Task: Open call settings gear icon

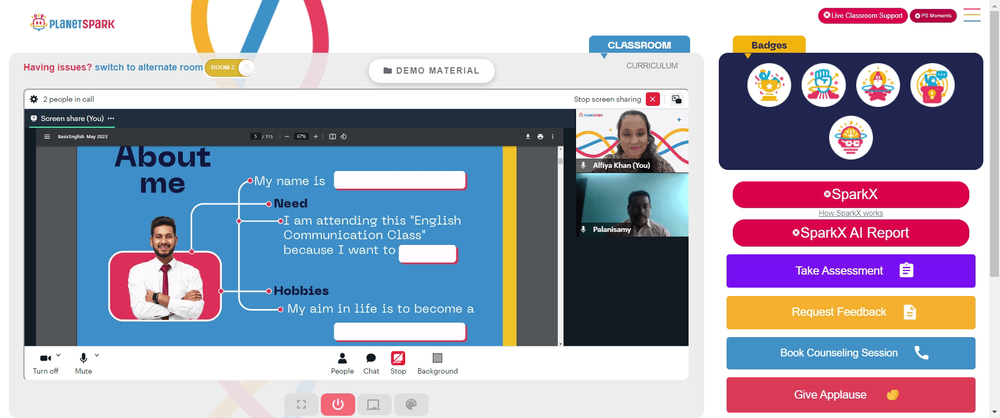Action: tap(34, 100)
